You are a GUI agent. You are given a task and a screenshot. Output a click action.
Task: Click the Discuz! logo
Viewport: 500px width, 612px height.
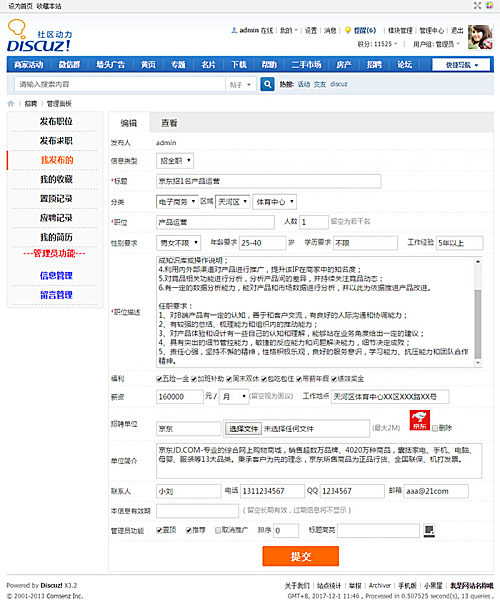[39, 36]
